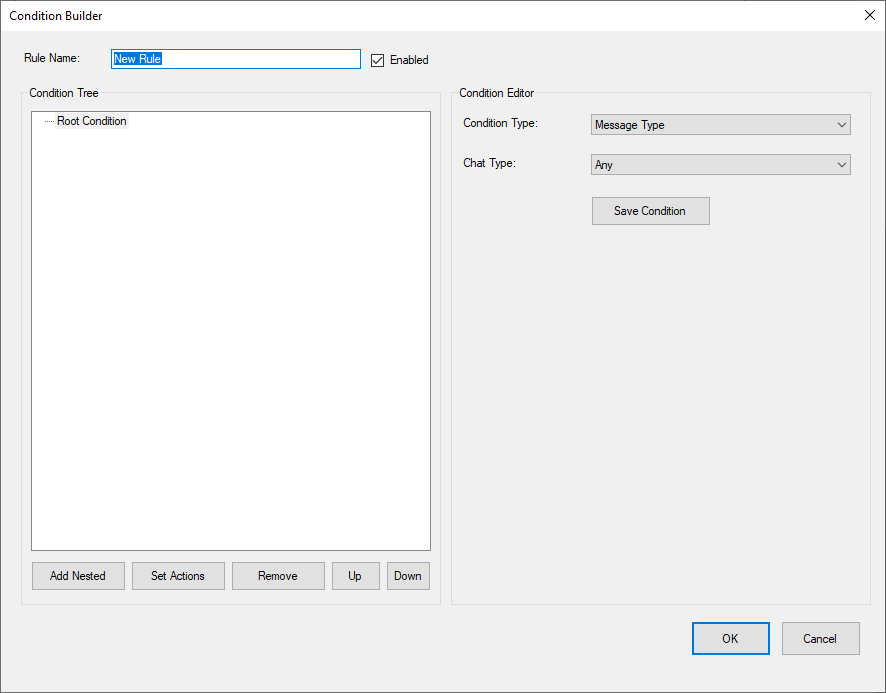Cancel the Condition Builder dialog
886x693 pixels.
point(820,639)
